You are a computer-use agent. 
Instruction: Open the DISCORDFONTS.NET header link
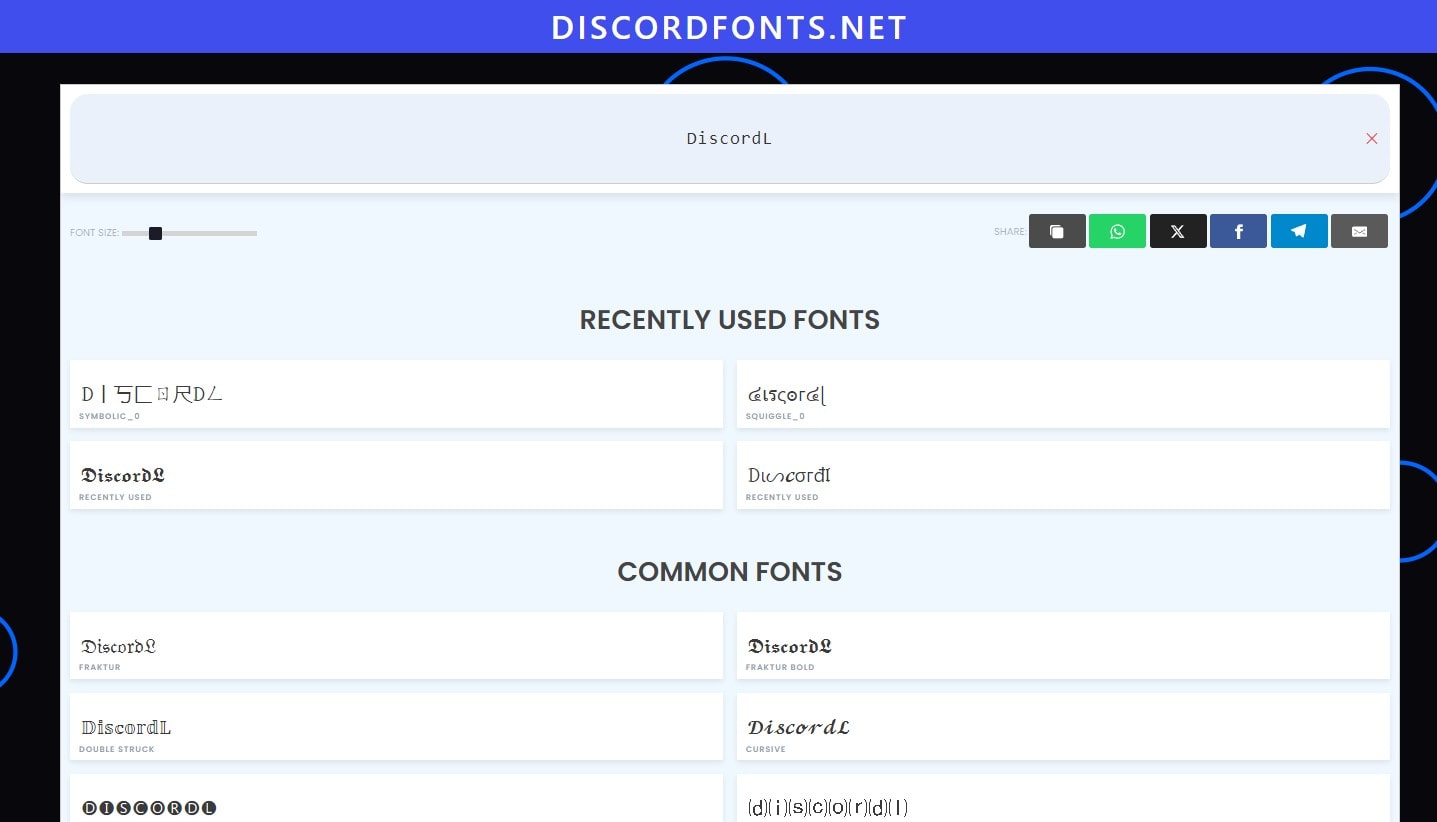tap(729, 27)
